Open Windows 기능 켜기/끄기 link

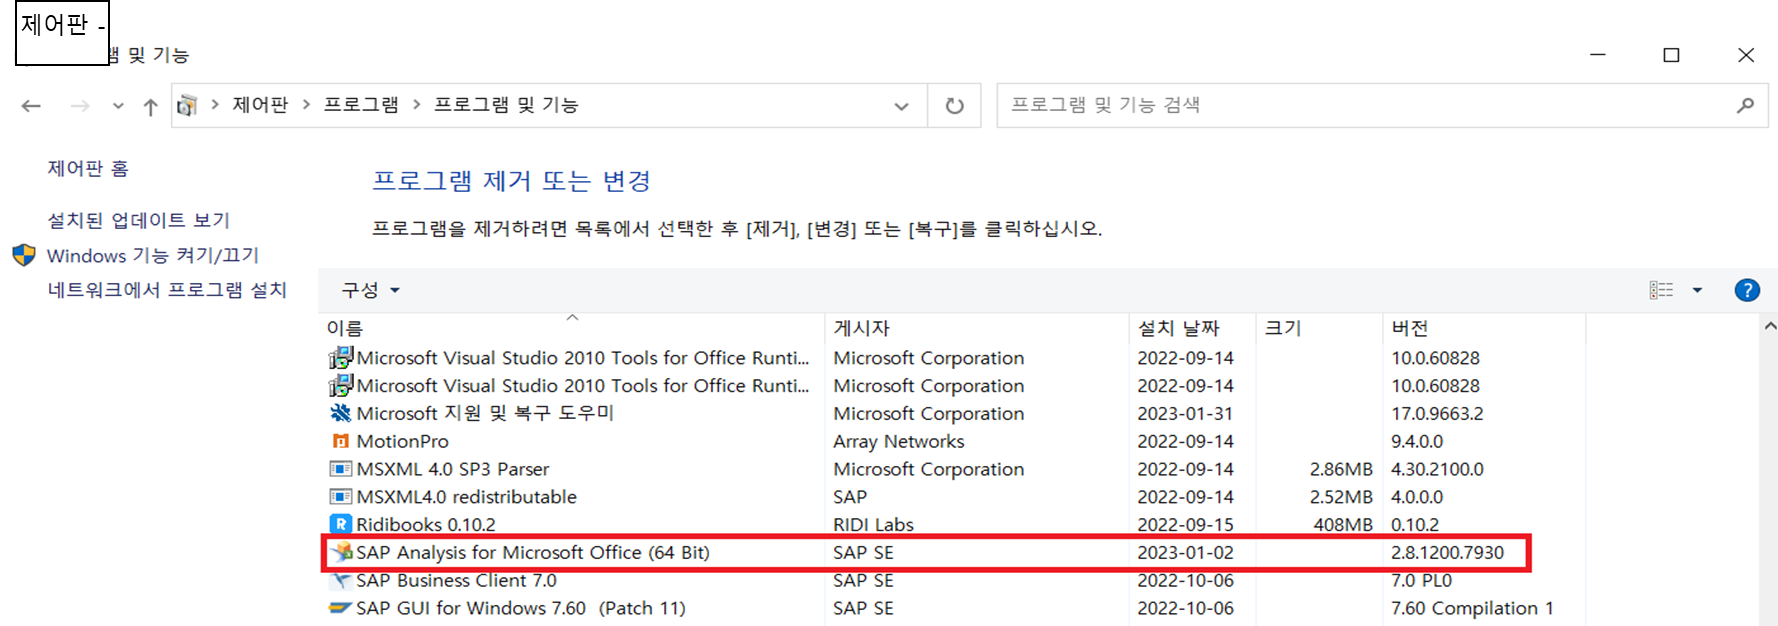click(x=153, y=255)
